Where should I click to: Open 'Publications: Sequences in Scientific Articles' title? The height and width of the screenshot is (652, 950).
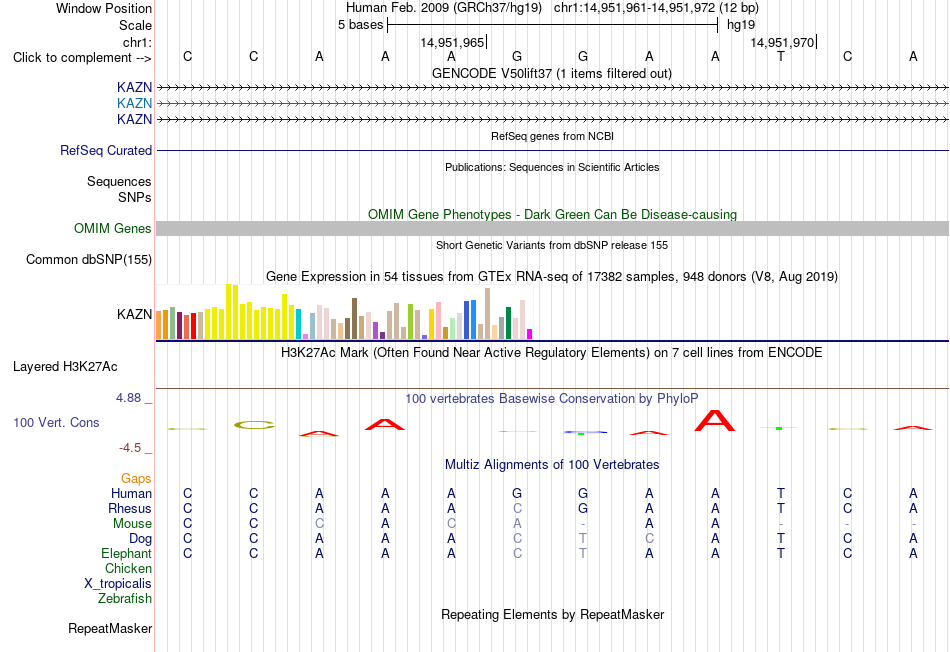pos(552,167)
